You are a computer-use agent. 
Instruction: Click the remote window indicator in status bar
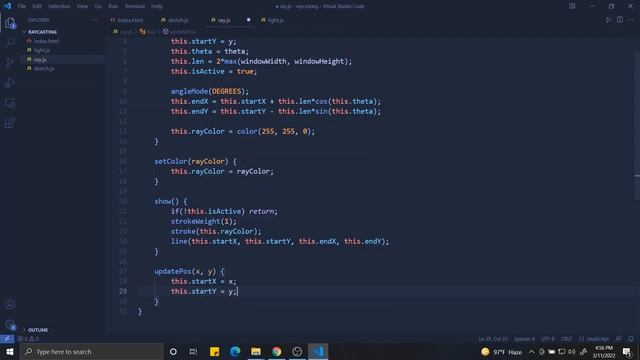(7, 339)
